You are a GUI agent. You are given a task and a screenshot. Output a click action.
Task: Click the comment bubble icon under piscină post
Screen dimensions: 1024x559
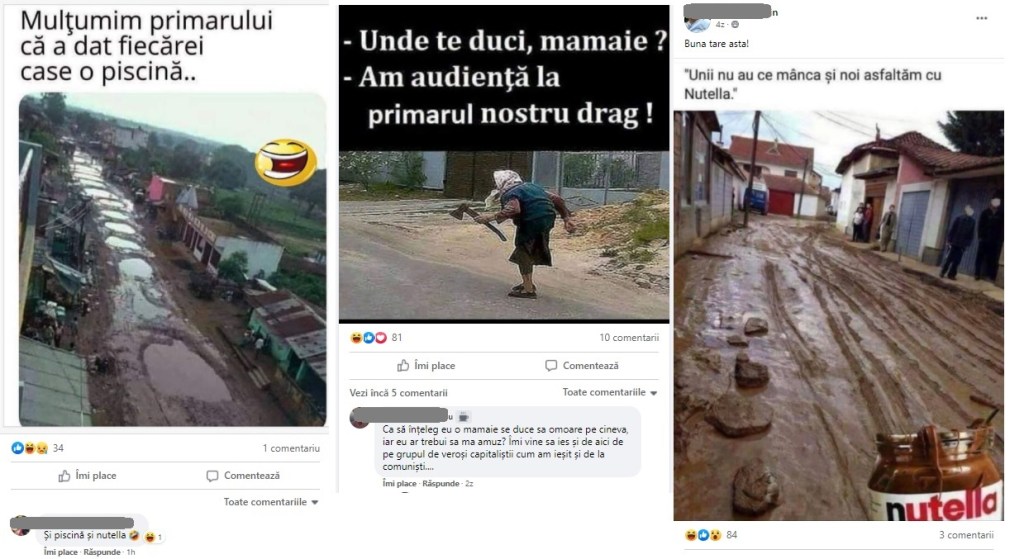point(212,476)
